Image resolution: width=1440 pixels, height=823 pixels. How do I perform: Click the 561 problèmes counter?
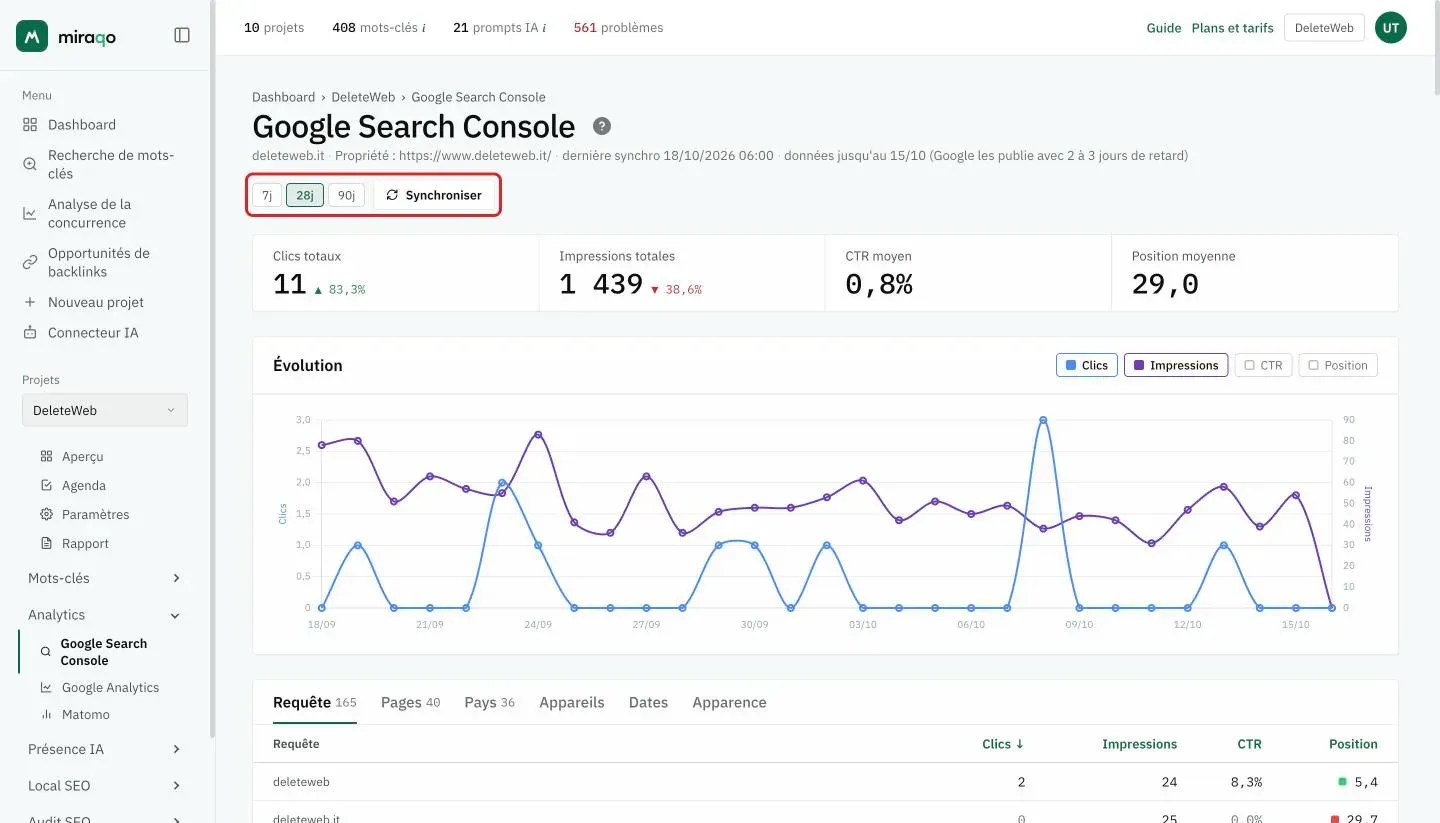[x=618, y=28]
